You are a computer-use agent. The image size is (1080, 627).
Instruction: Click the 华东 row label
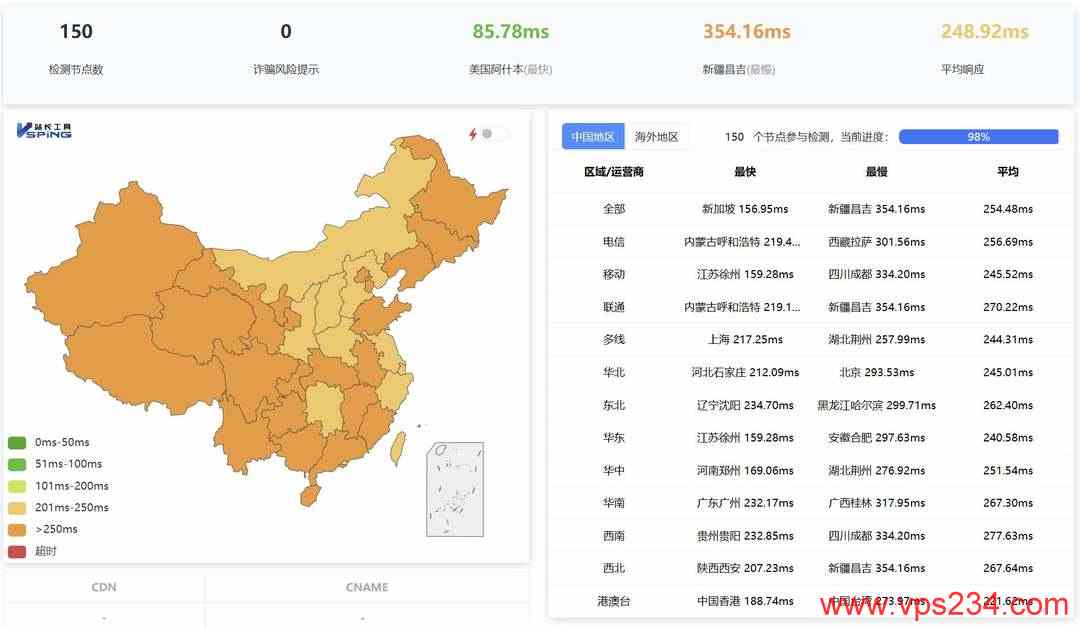click(614, 438)
